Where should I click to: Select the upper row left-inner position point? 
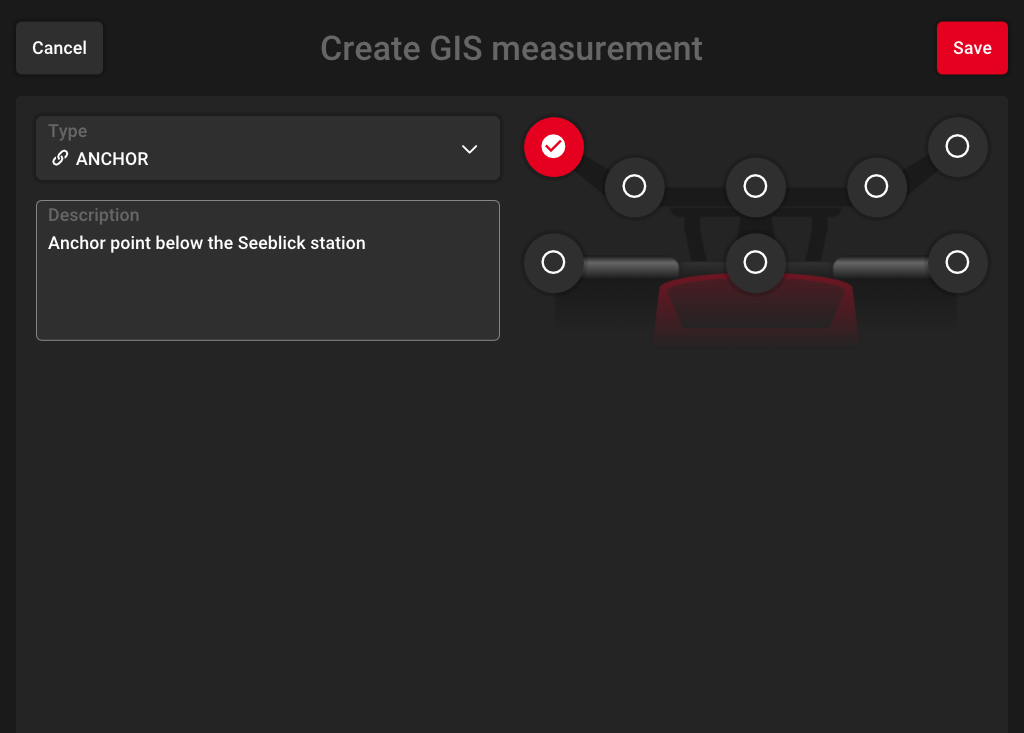pyautogui.click(x=634, y=187)
